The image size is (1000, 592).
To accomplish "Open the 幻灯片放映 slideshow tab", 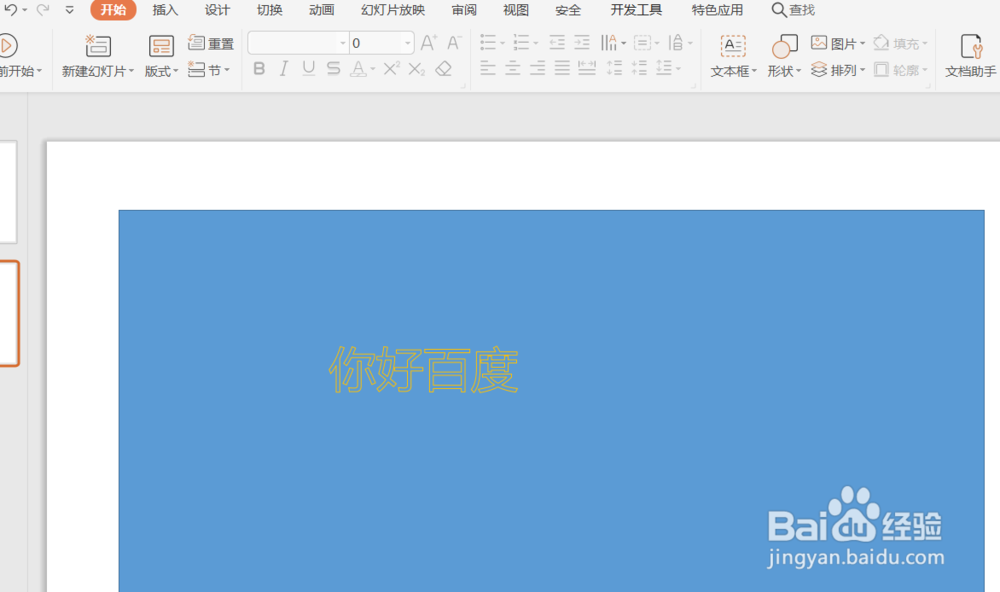I will (x=391, y=10).
